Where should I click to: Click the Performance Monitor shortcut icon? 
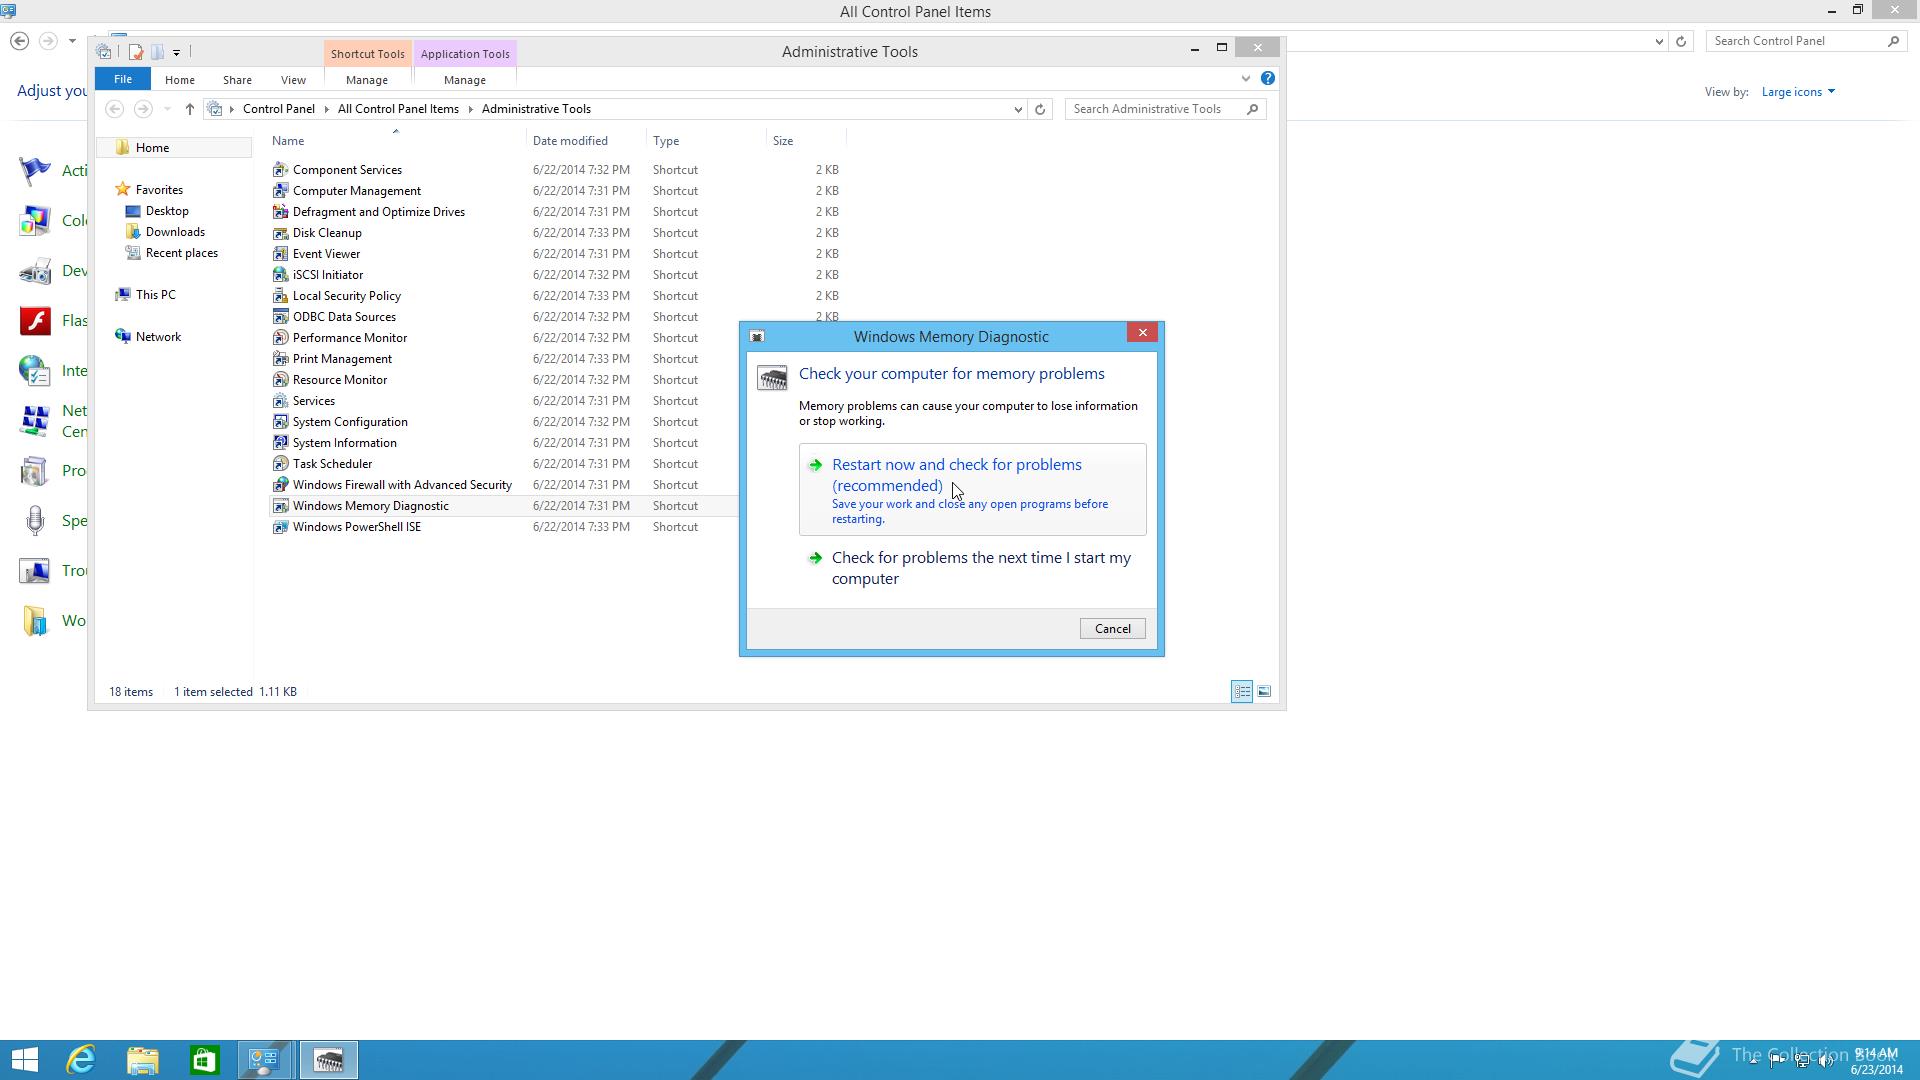[x=280, y=338]
